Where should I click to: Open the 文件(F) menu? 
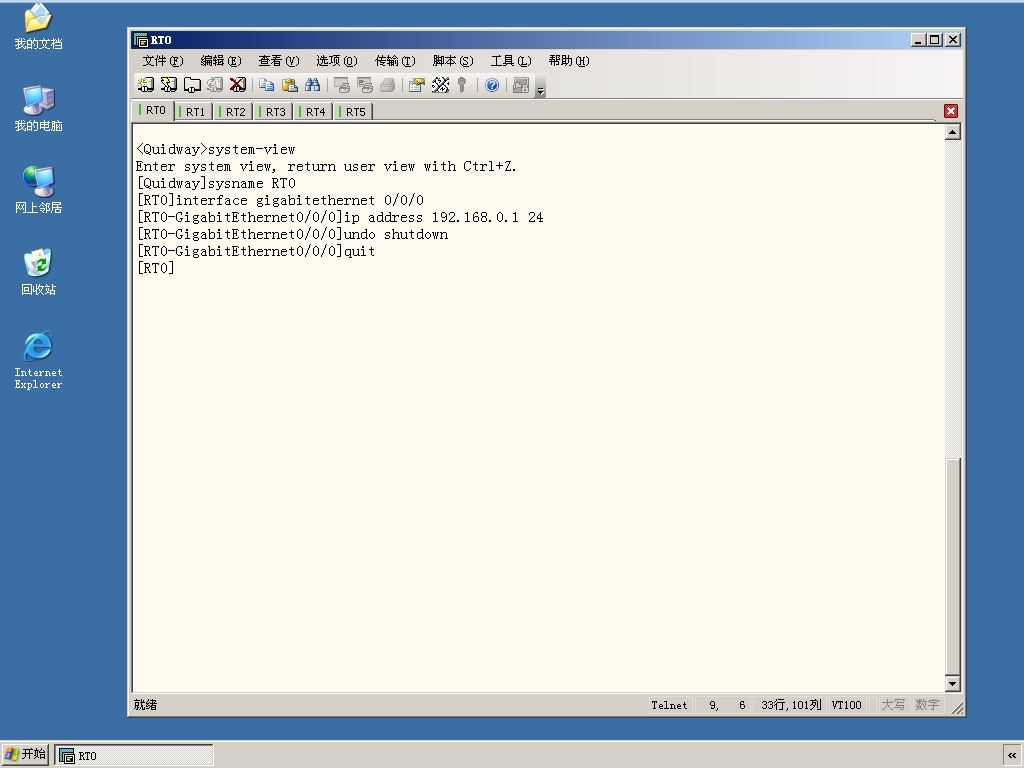click(163, 61)
